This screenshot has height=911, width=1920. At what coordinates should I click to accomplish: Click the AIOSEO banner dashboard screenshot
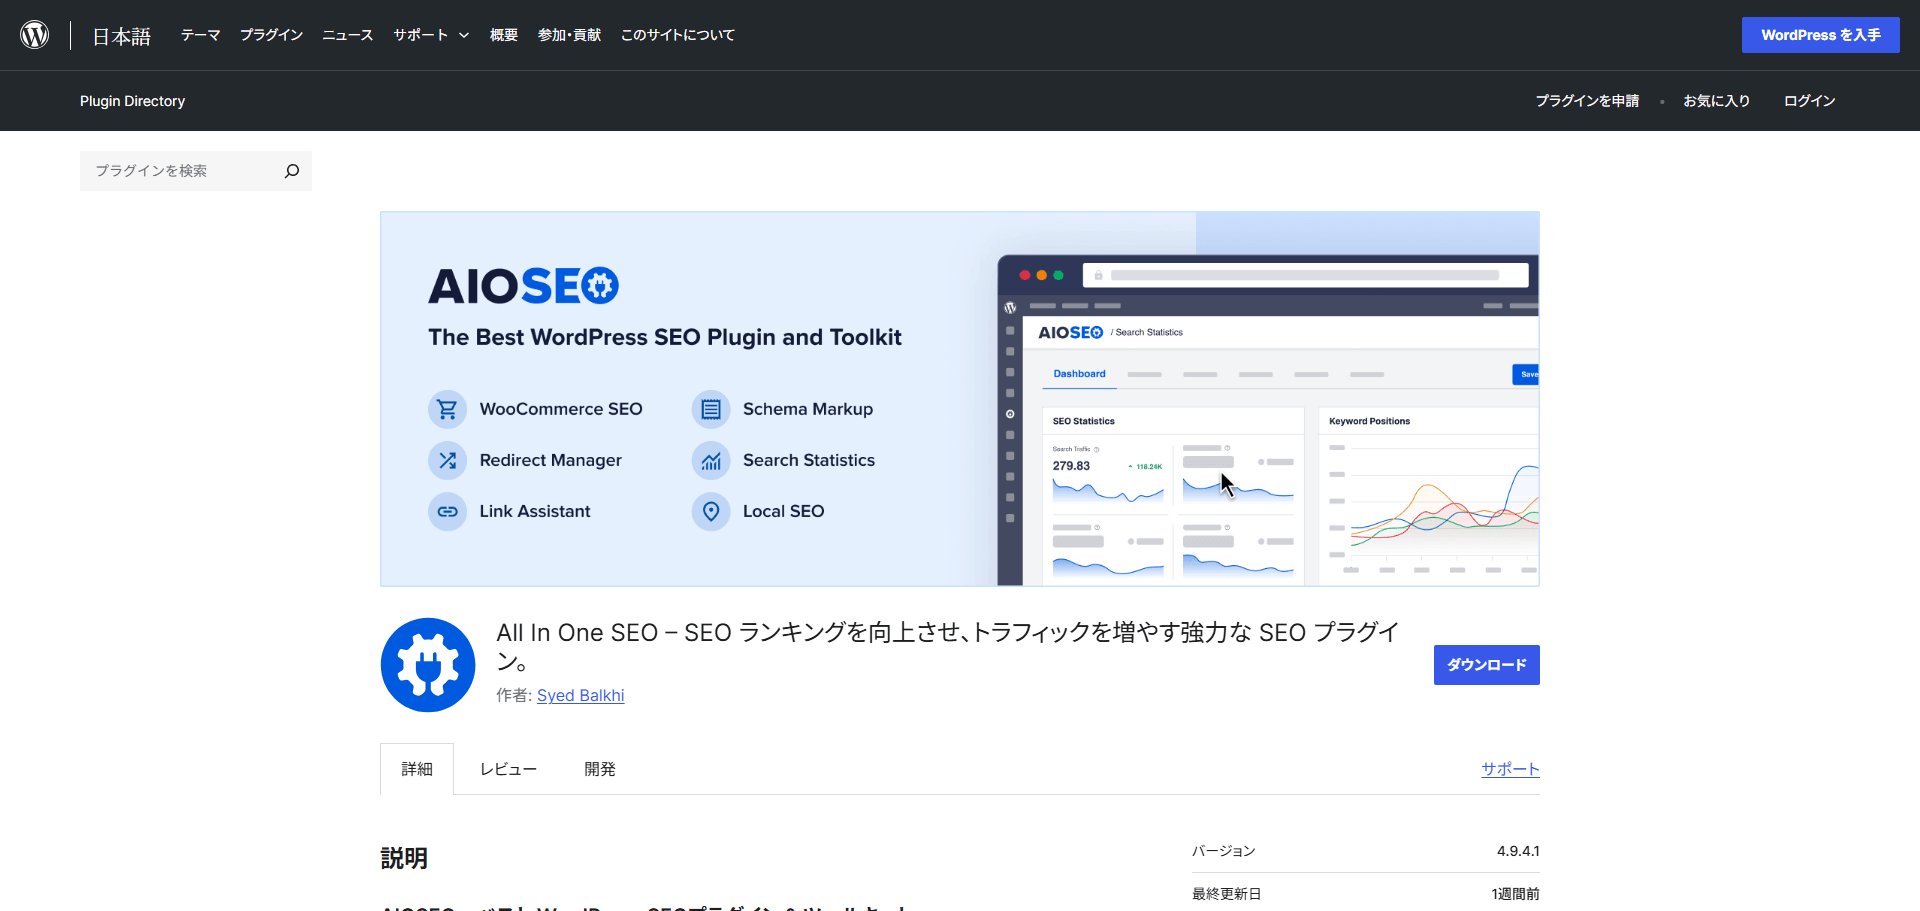1268,420
